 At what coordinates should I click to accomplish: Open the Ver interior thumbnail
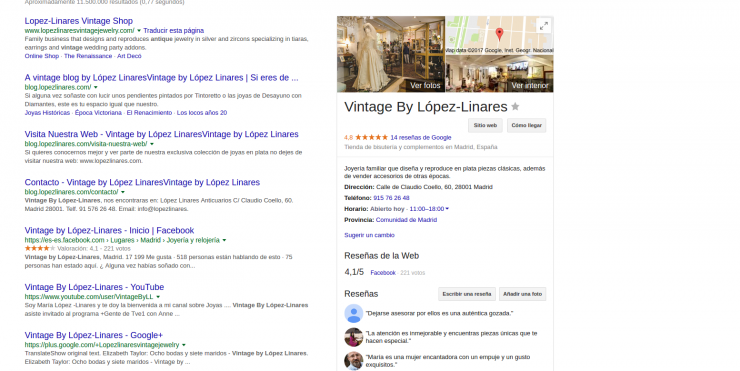(x=500, y=74)
